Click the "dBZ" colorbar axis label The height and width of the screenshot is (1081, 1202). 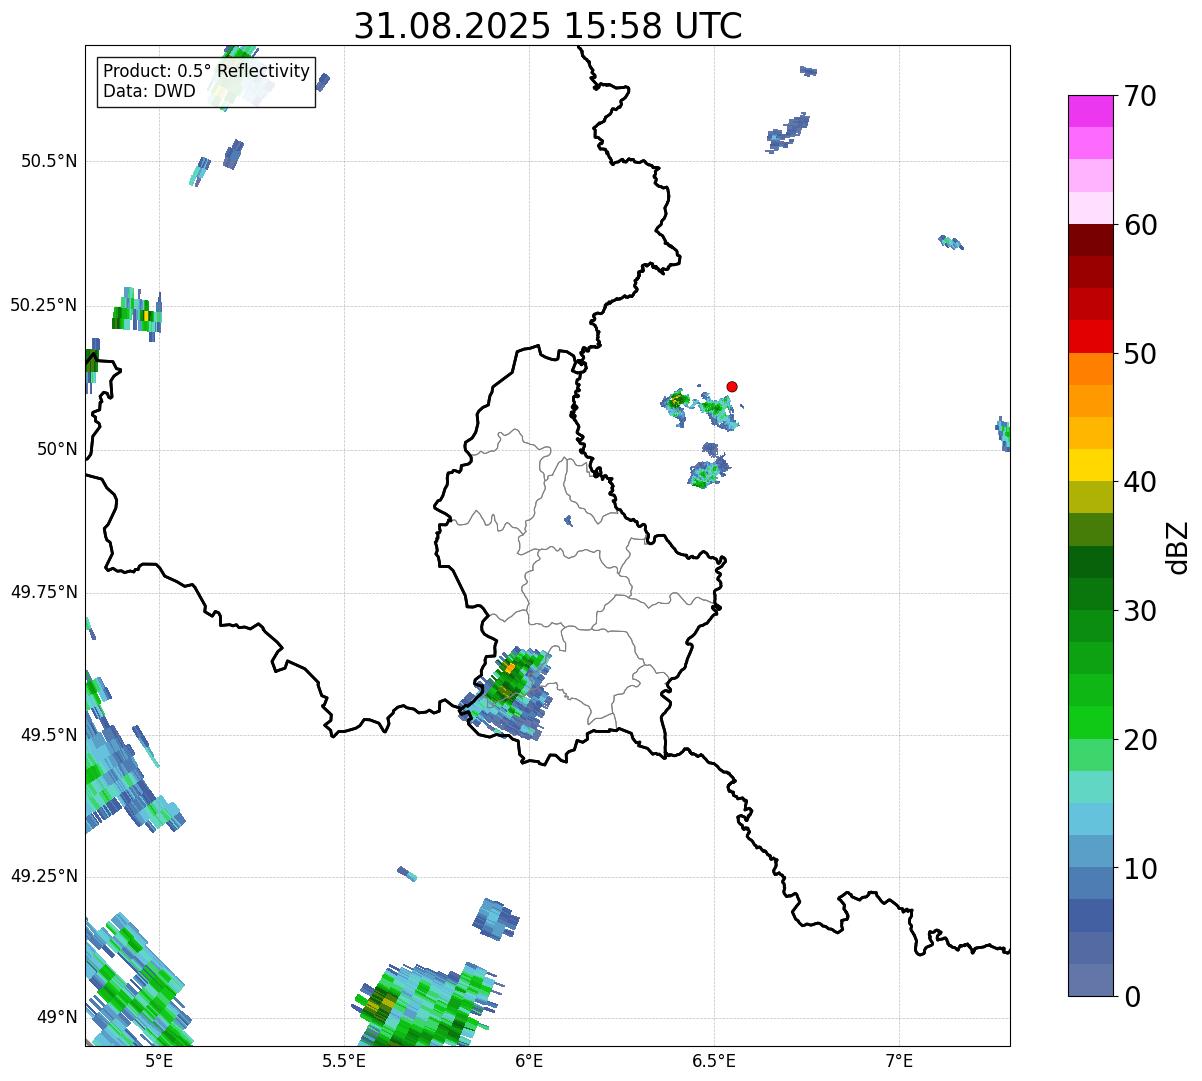tap(1178, 547)
